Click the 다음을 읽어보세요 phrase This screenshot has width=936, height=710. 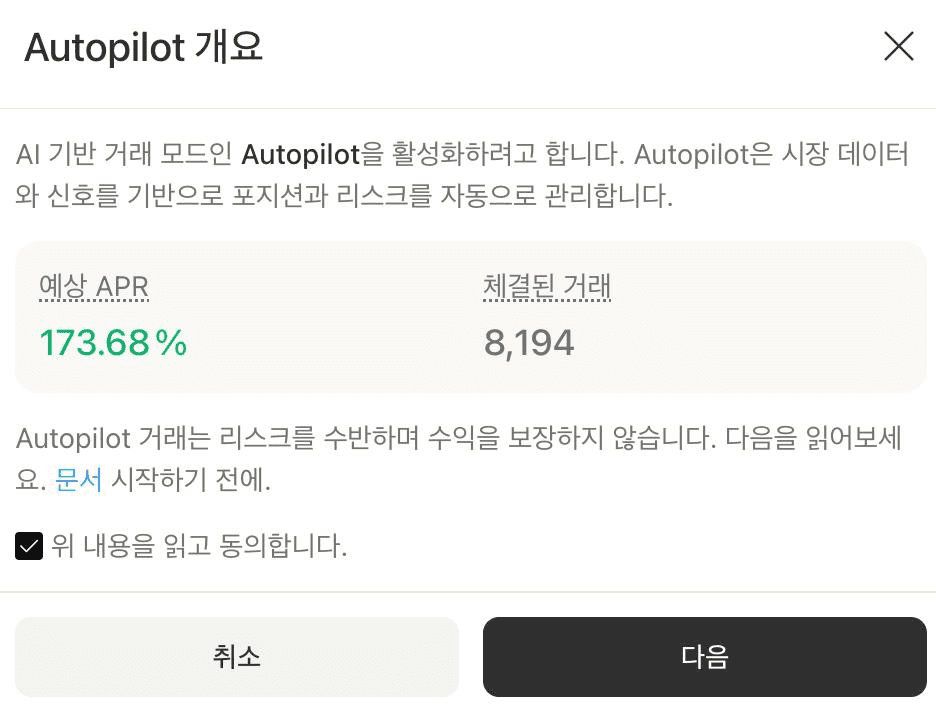pos(815,438)
